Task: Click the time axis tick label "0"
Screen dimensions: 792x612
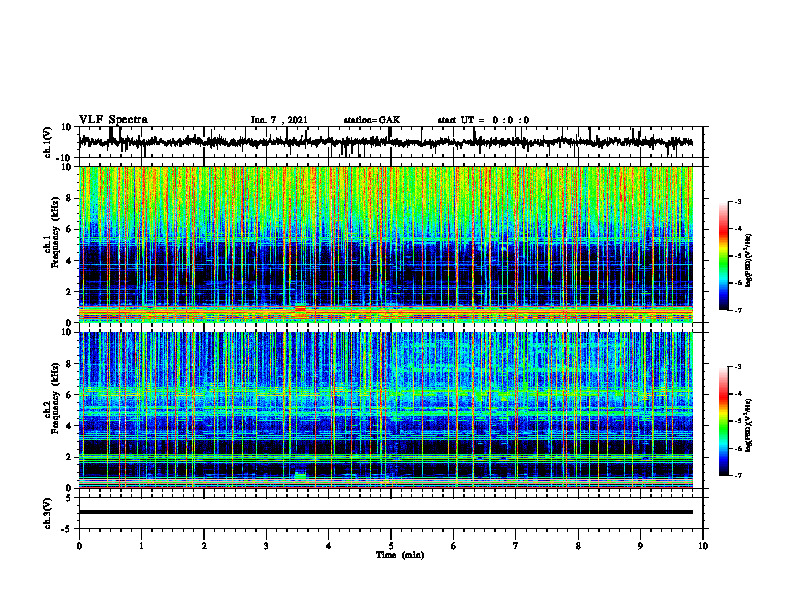Action: click(79, 546)
